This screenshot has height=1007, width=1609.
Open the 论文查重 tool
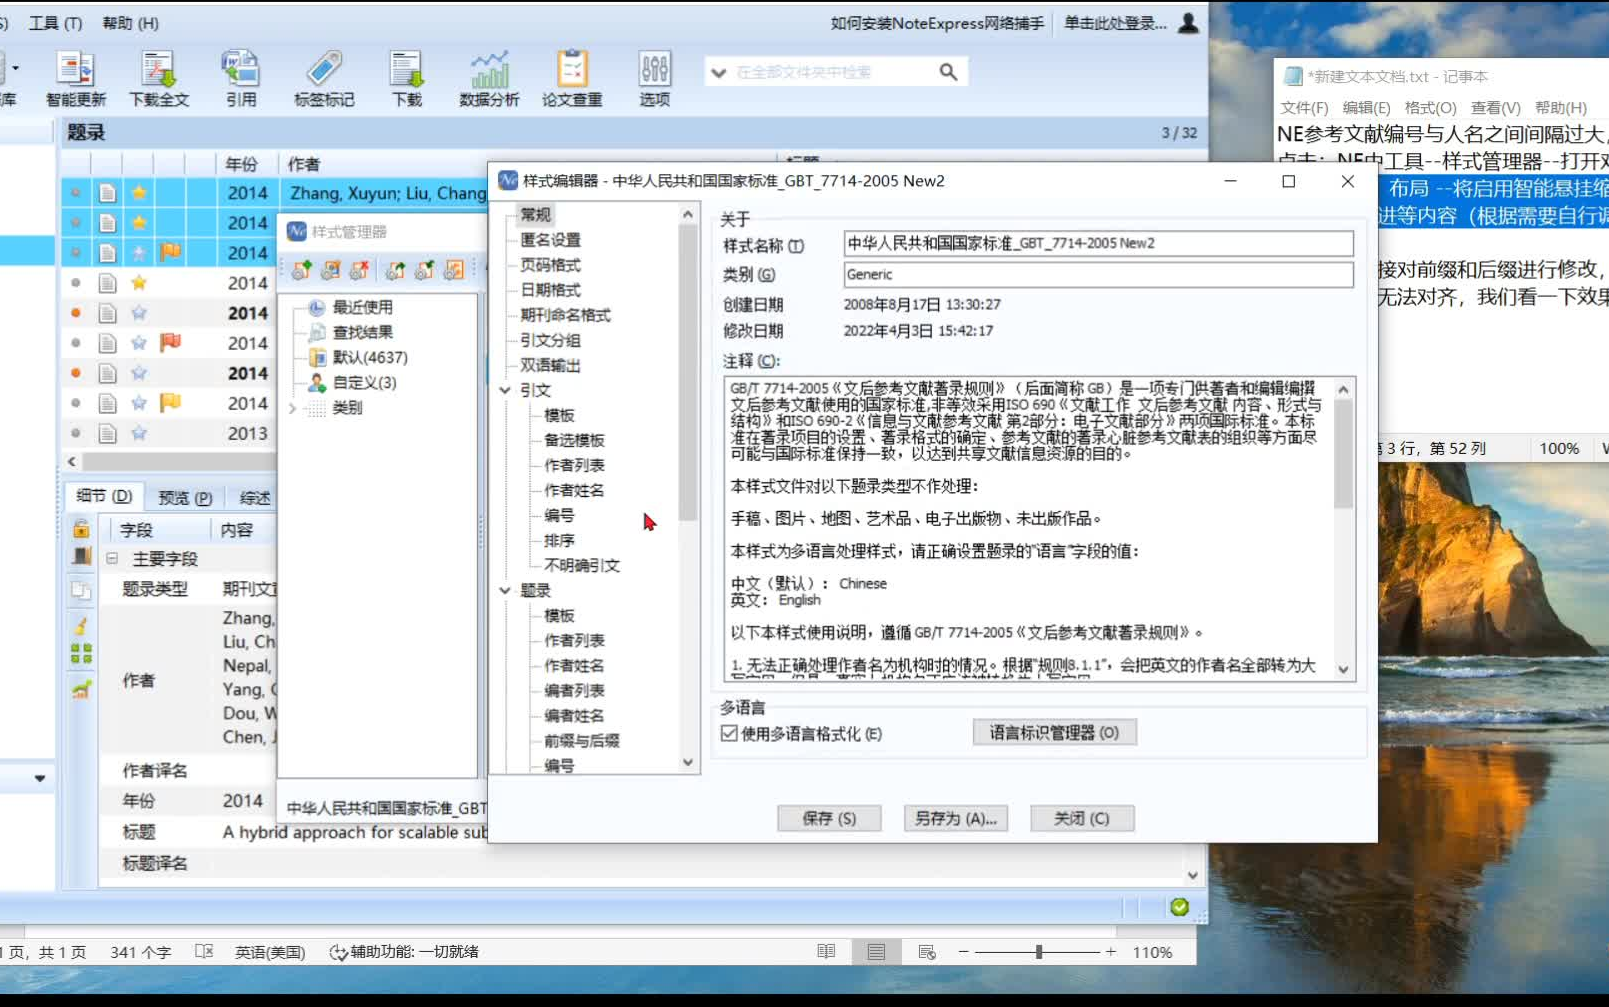pos(572,78)
